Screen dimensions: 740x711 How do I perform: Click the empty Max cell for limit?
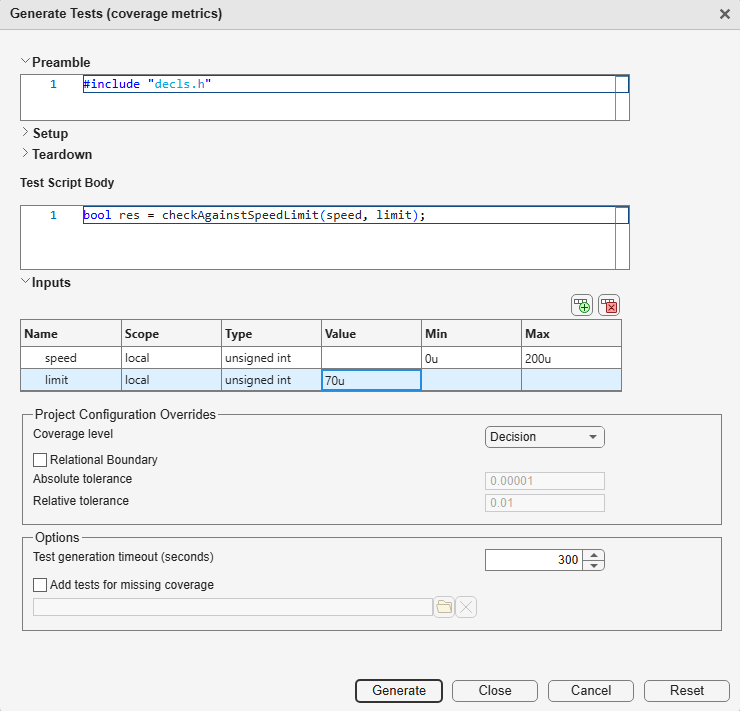[572, 380]
